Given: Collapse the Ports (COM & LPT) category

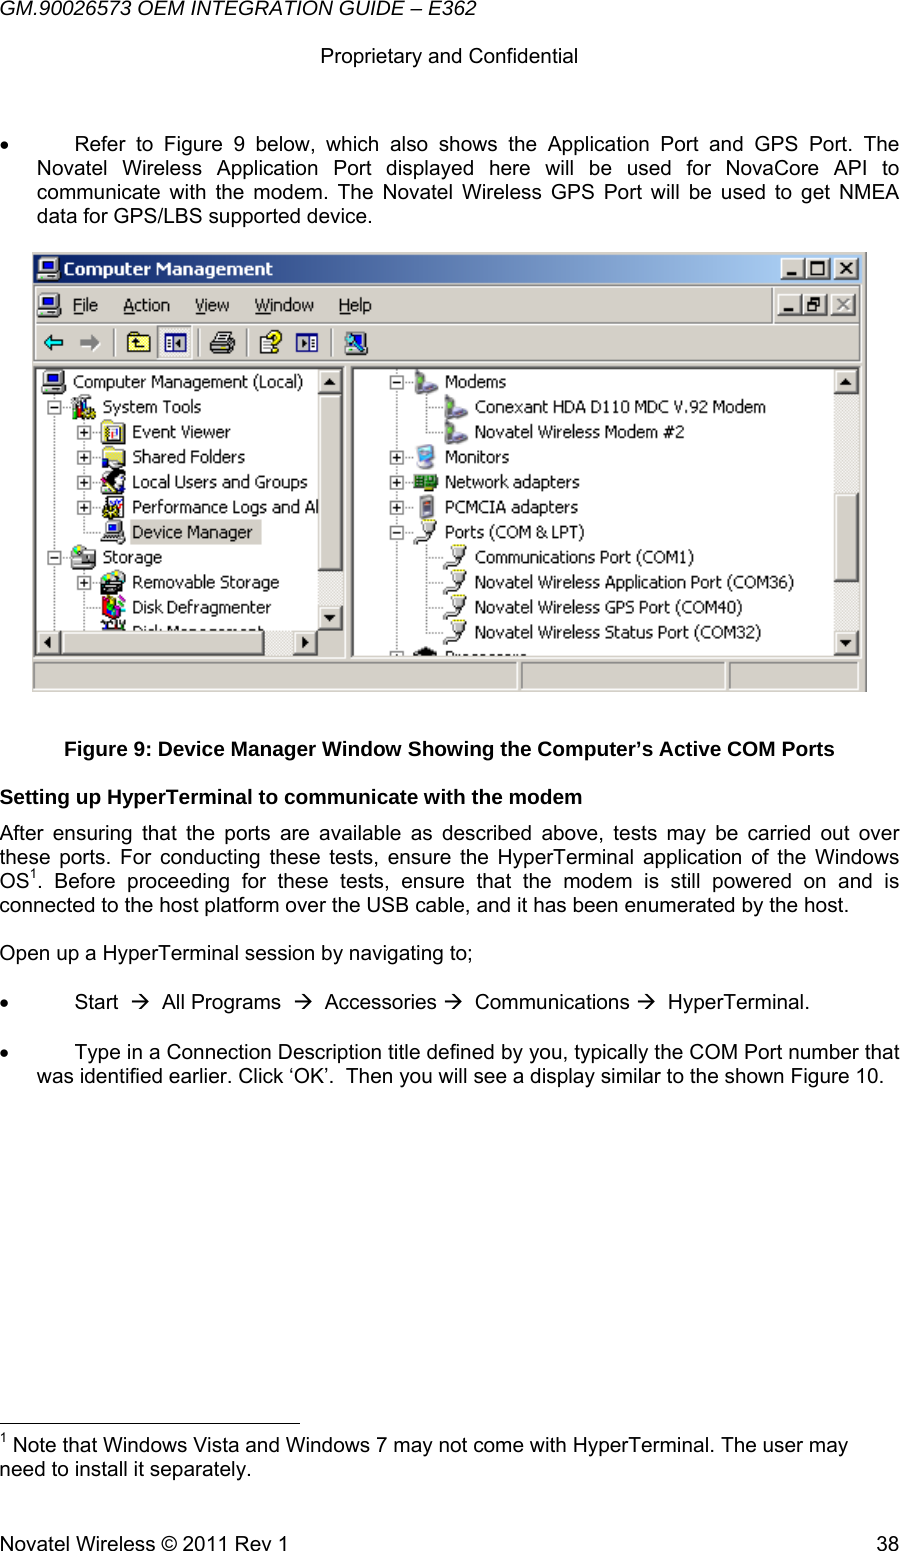Looking at the screenshot, I should point(397,532).
